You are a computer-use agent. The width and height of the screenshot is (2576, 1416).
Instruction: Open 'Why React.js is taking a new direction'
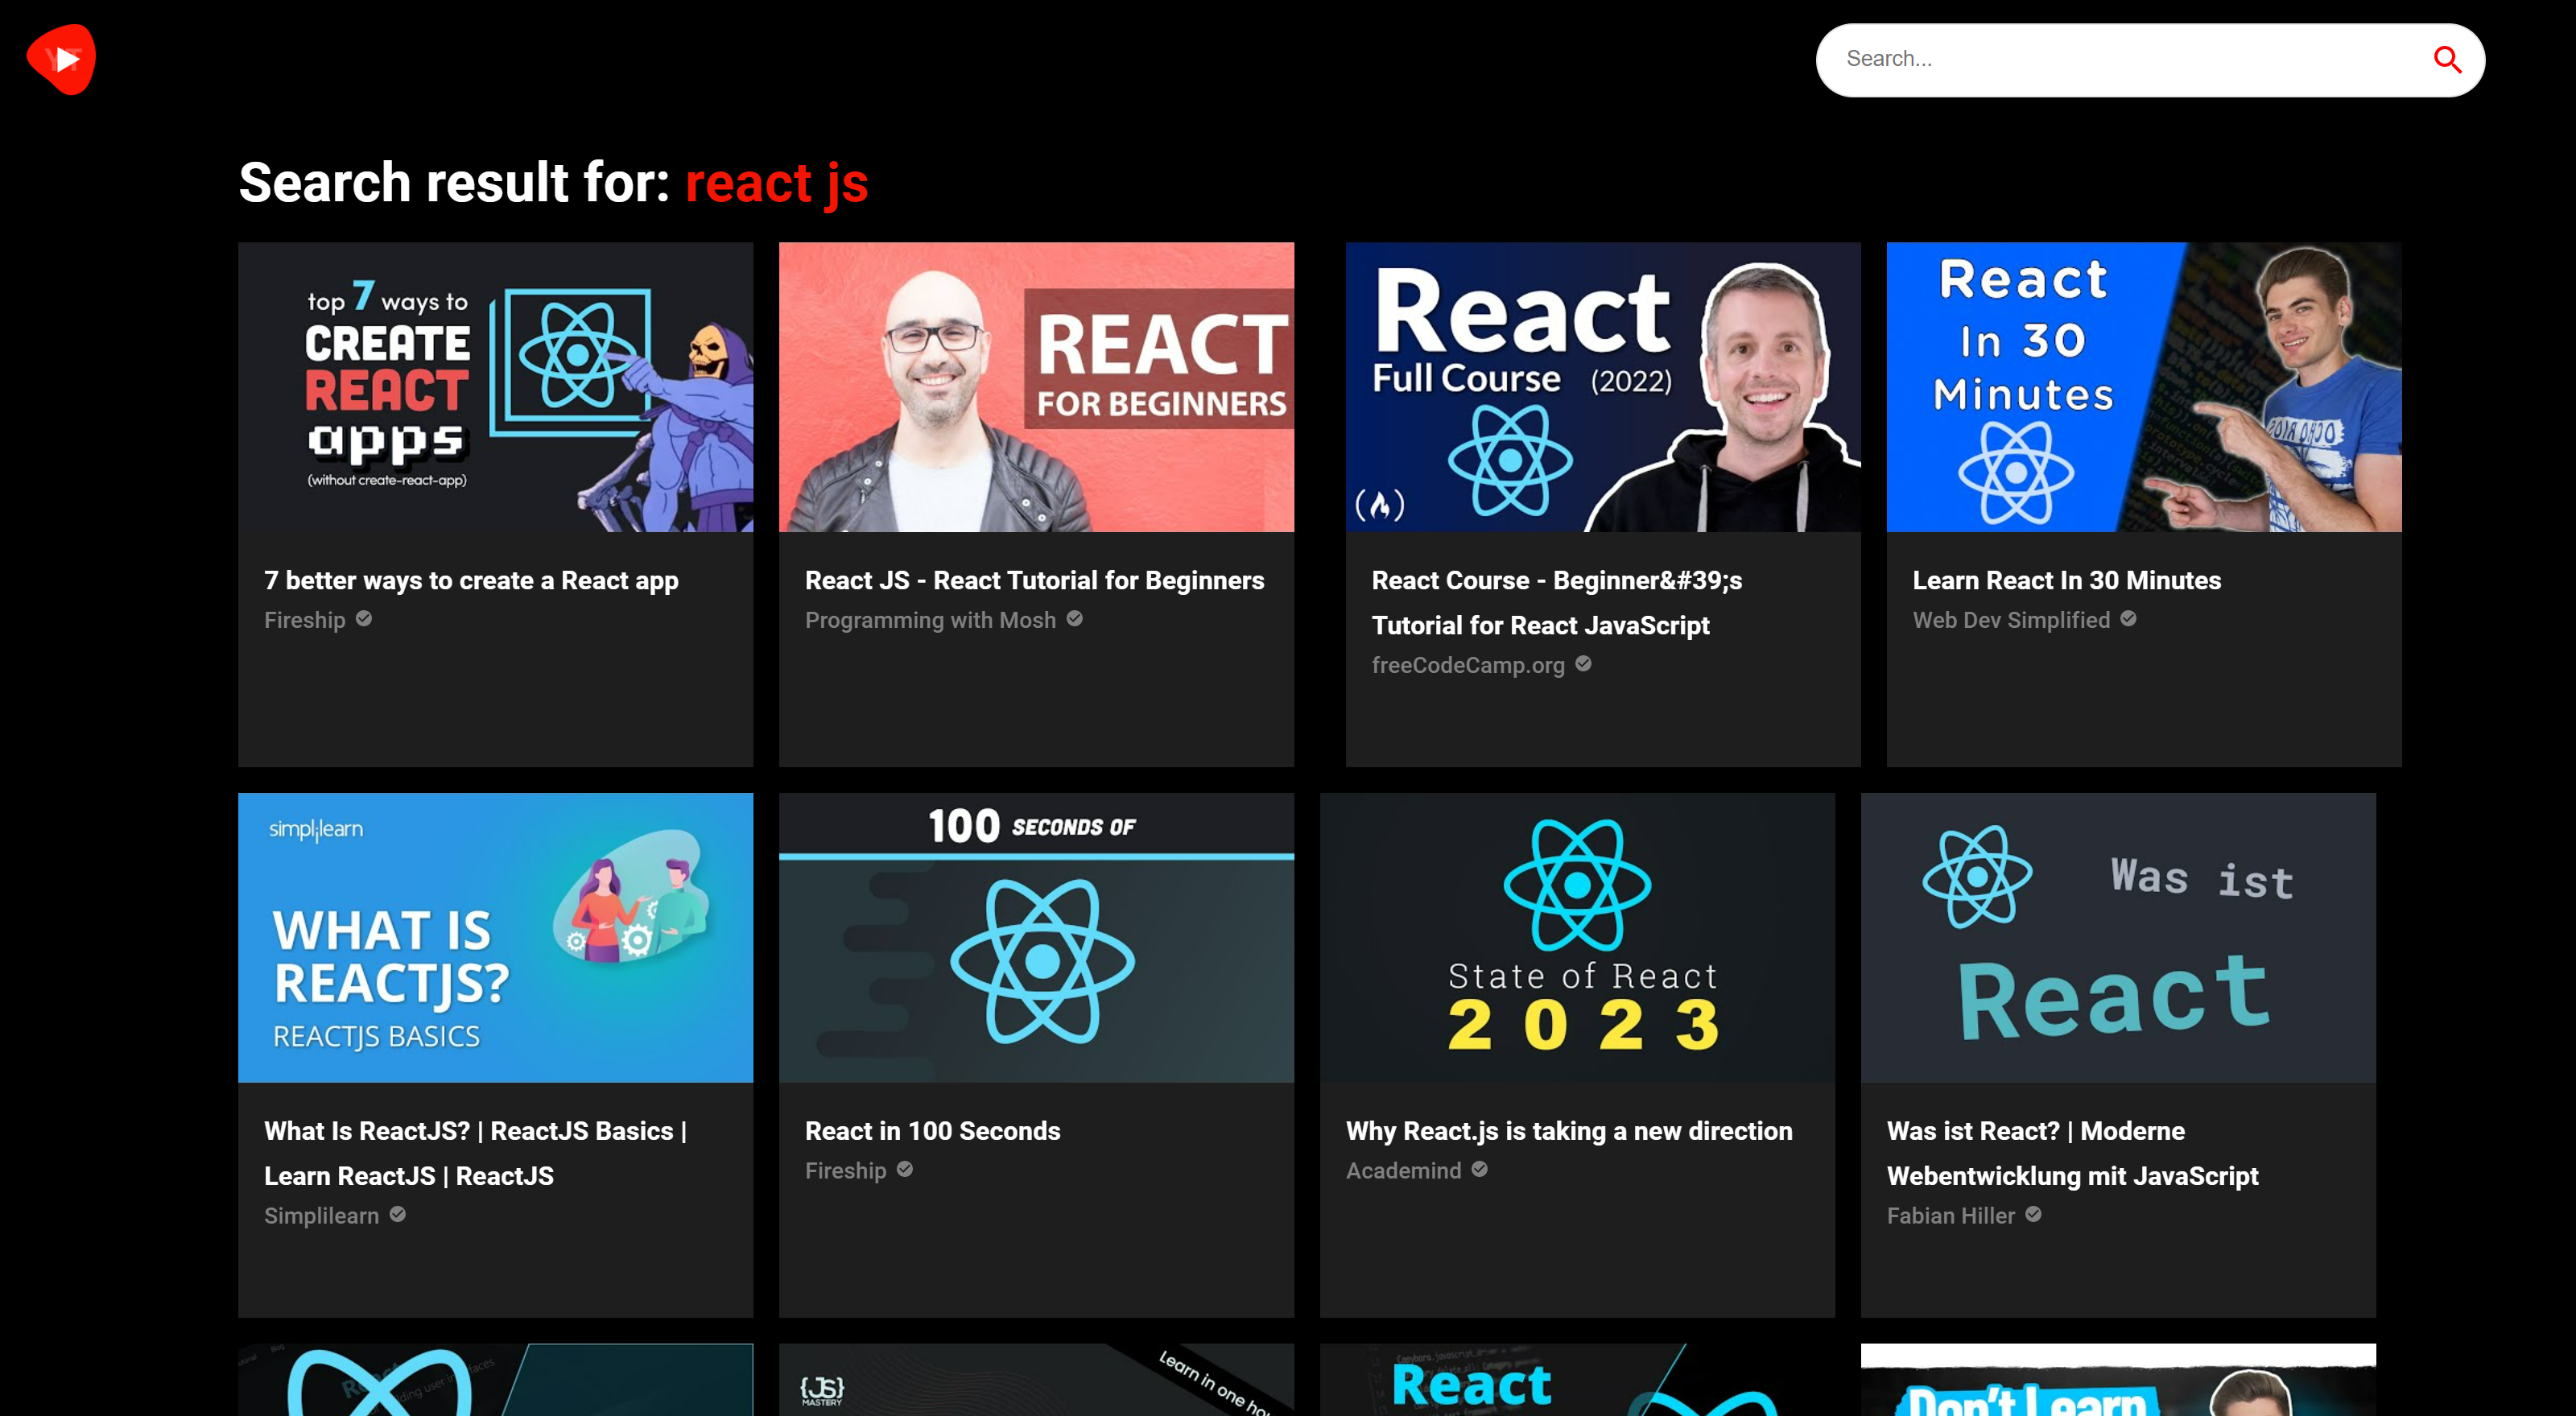tap(1568, 1131)
